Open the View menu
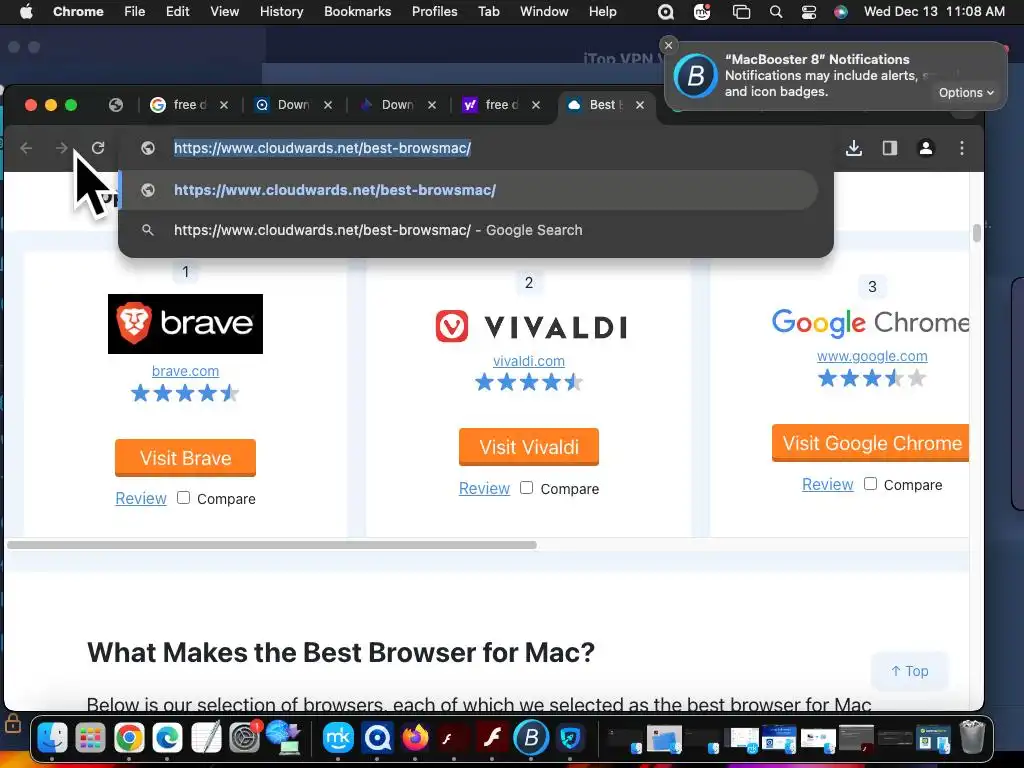1024x768 pixels. point(224,12)
